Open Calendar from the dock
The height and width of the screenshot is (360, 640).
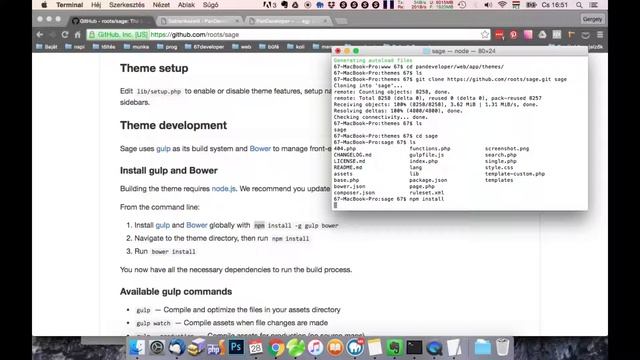click(256, 347)
